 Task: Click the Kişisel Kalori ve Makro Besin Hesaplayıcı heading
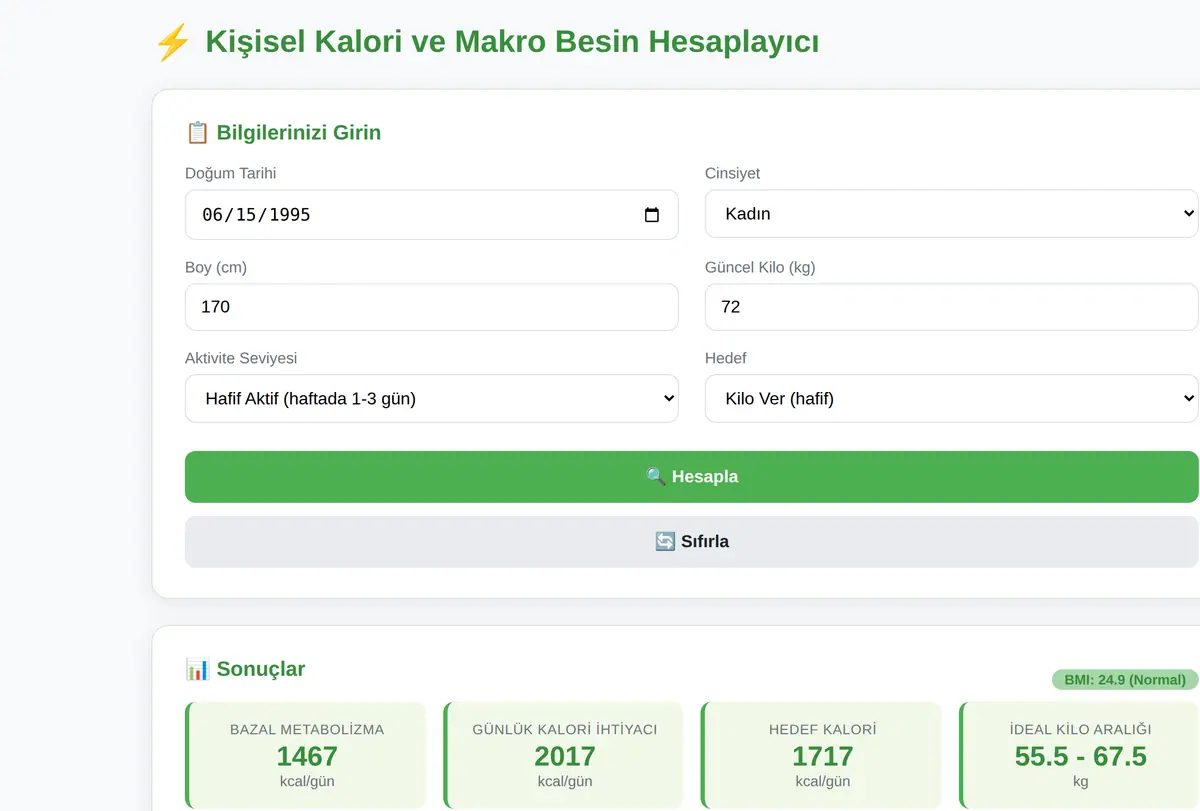pos(512,42)
